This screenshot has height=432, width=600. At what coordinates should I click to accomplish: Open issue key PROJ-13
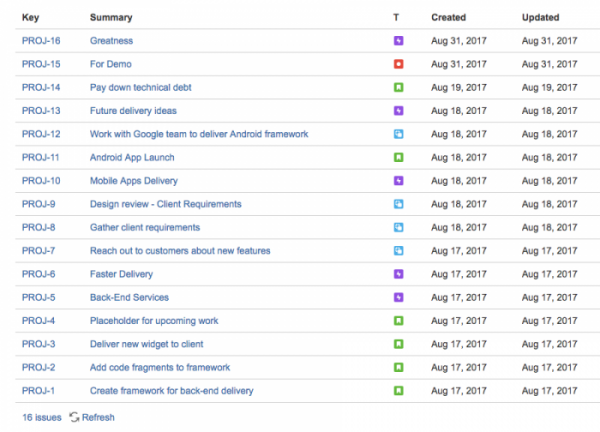click(x=41, y=111)
